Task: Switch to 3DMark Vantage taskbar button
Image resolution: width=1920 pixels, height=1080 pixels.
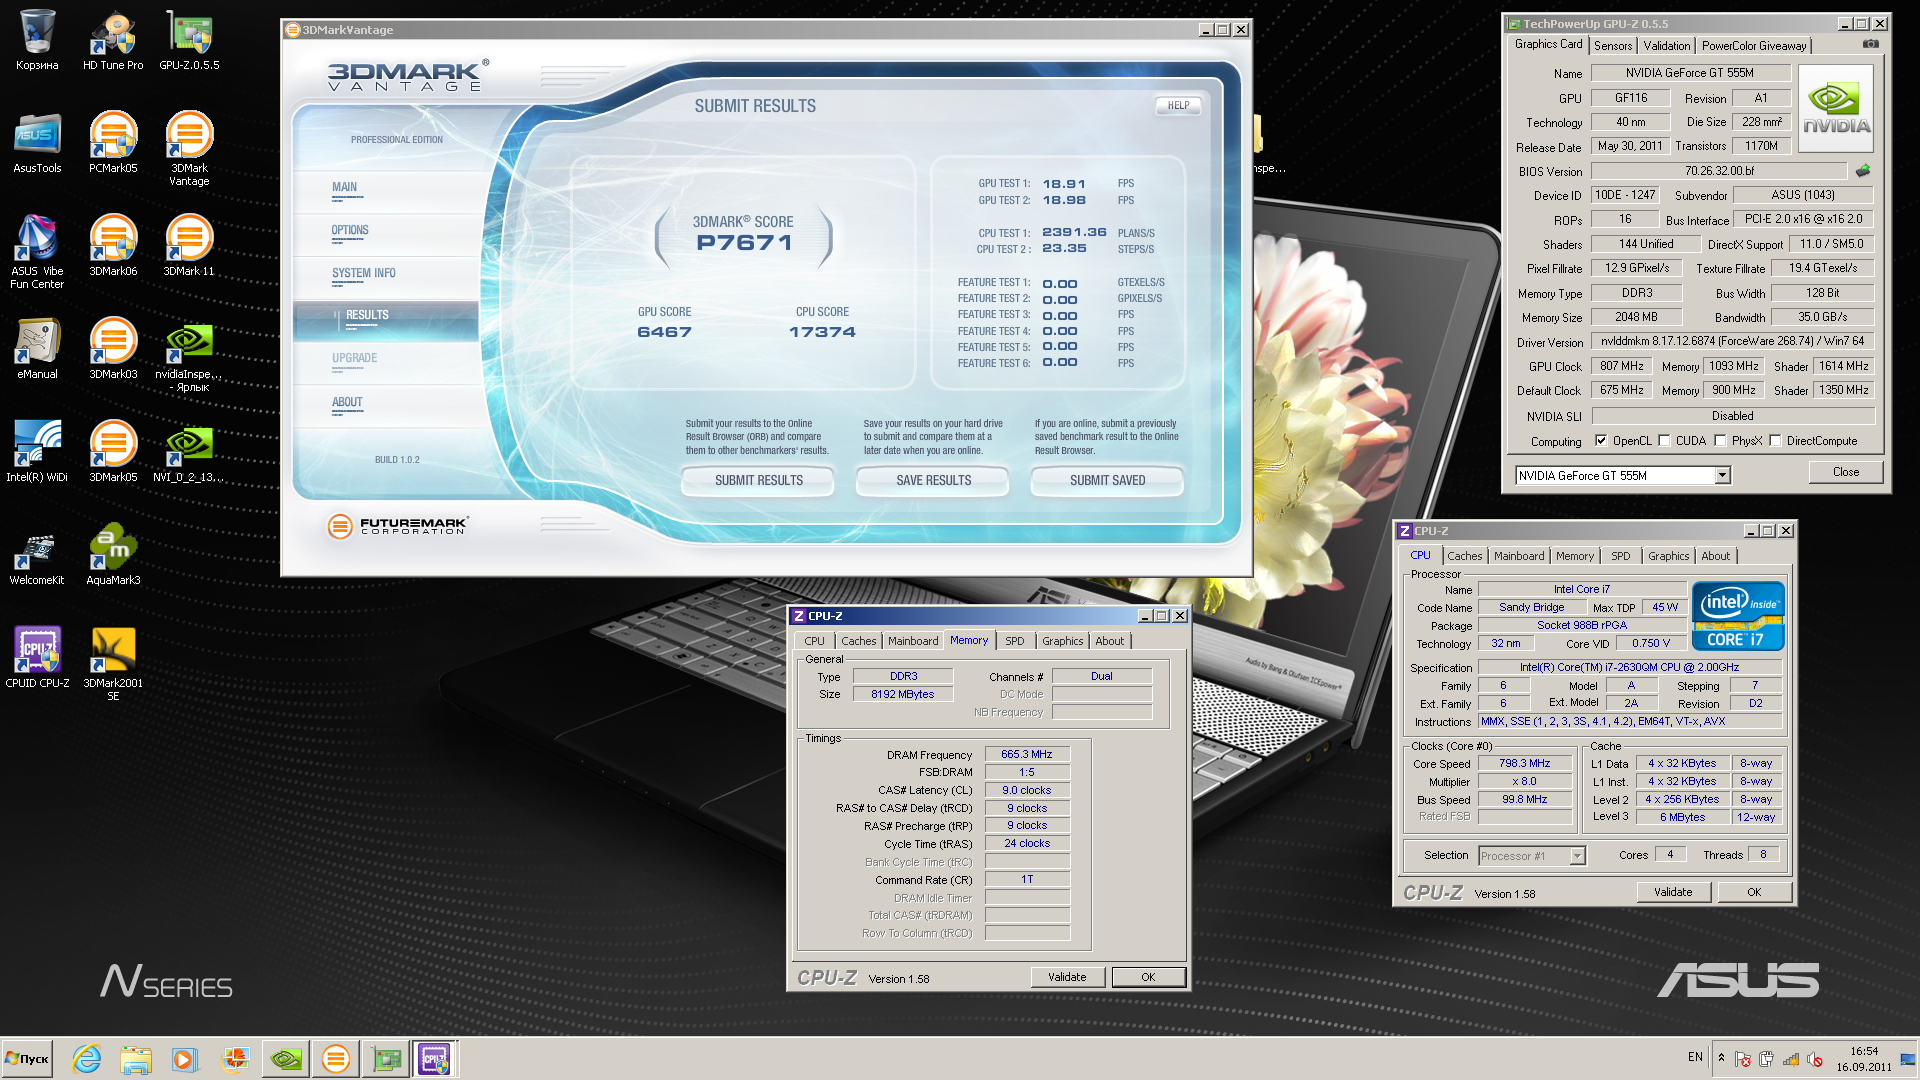Action: tap(336, 1058)
